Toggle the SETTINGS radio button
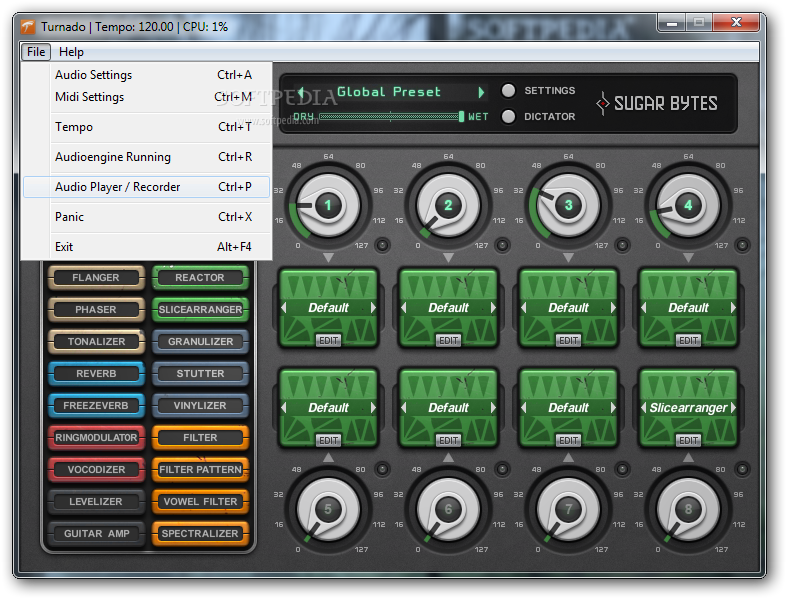 [508, 90]
